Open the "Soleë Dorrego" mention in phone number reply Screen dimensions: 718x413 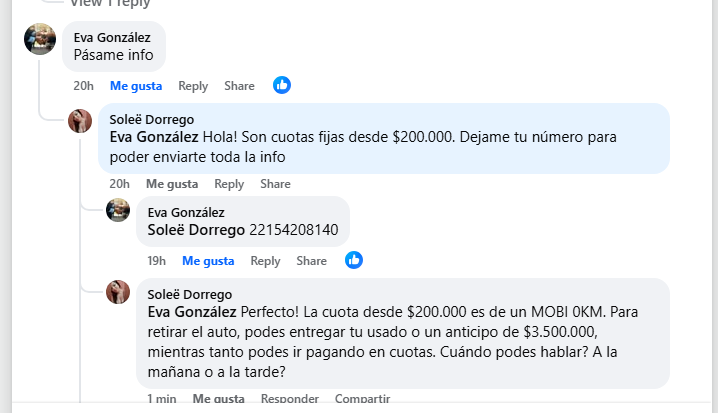pyautogui.click(x=196, y=230)
